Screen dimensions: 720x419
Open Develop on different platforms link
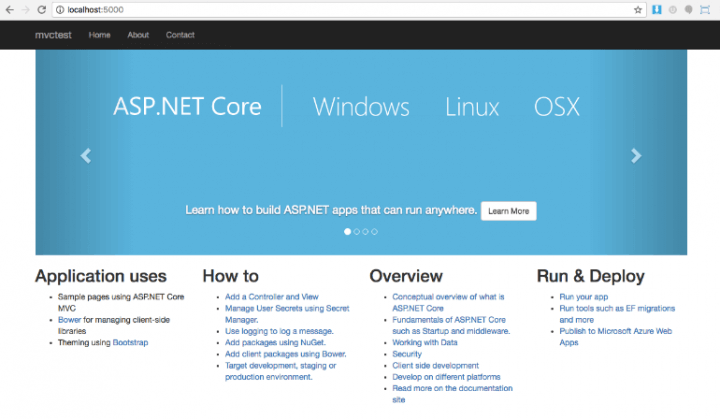coord(446,377)
